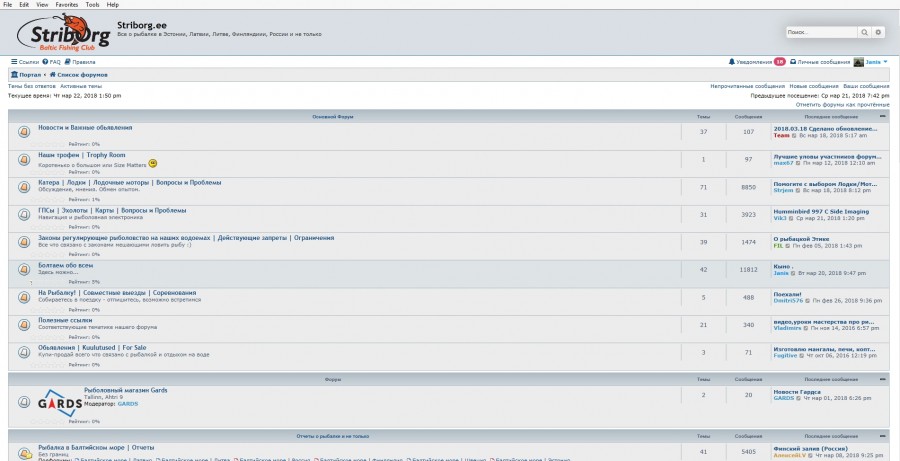Click the Gards shop logo image
The image size is (900, 461).
(x=58, y=402)
